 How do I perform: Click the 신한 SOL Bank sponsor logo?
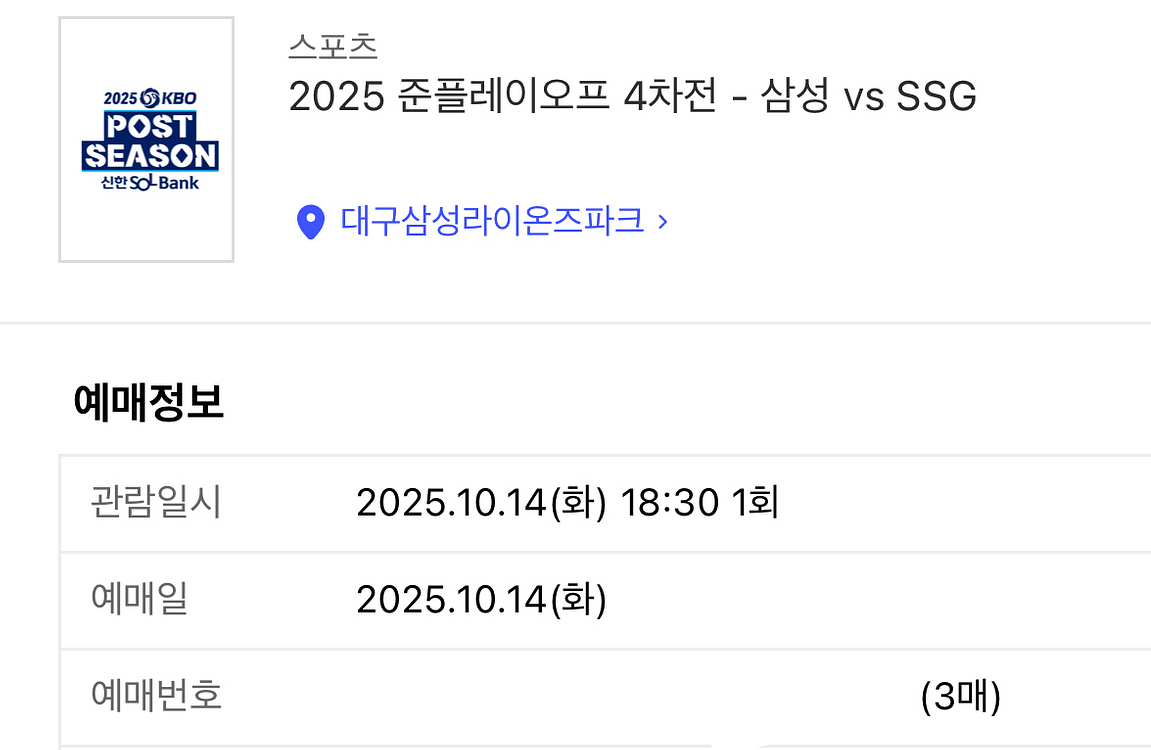[150, 184]
